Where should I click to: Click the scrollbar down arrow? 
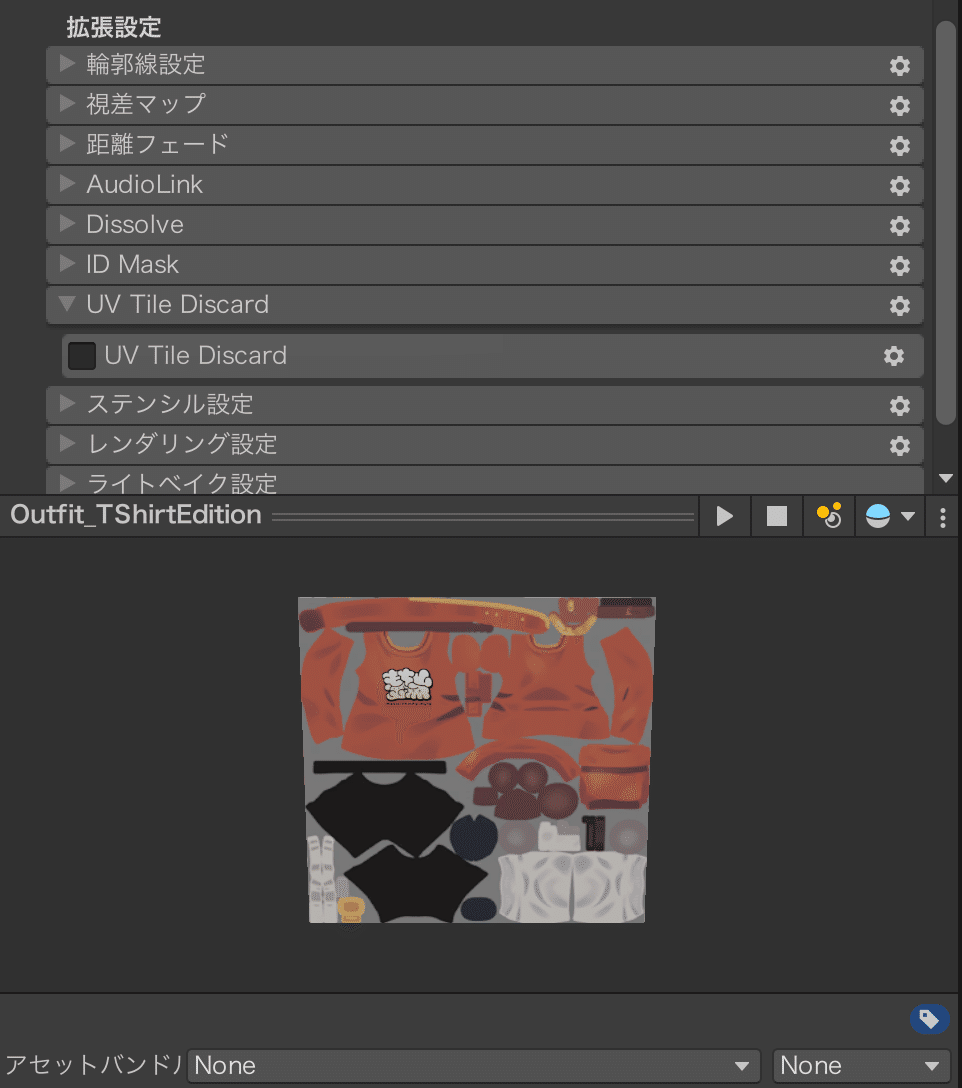pyautogui.click(x=945, y=478)
